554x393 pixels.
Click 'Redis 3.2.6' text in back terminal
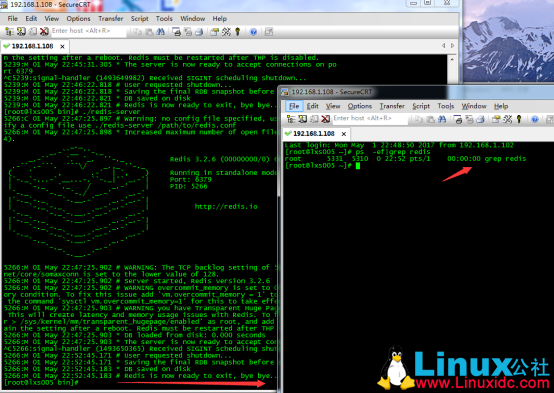(x=193, y=159)
